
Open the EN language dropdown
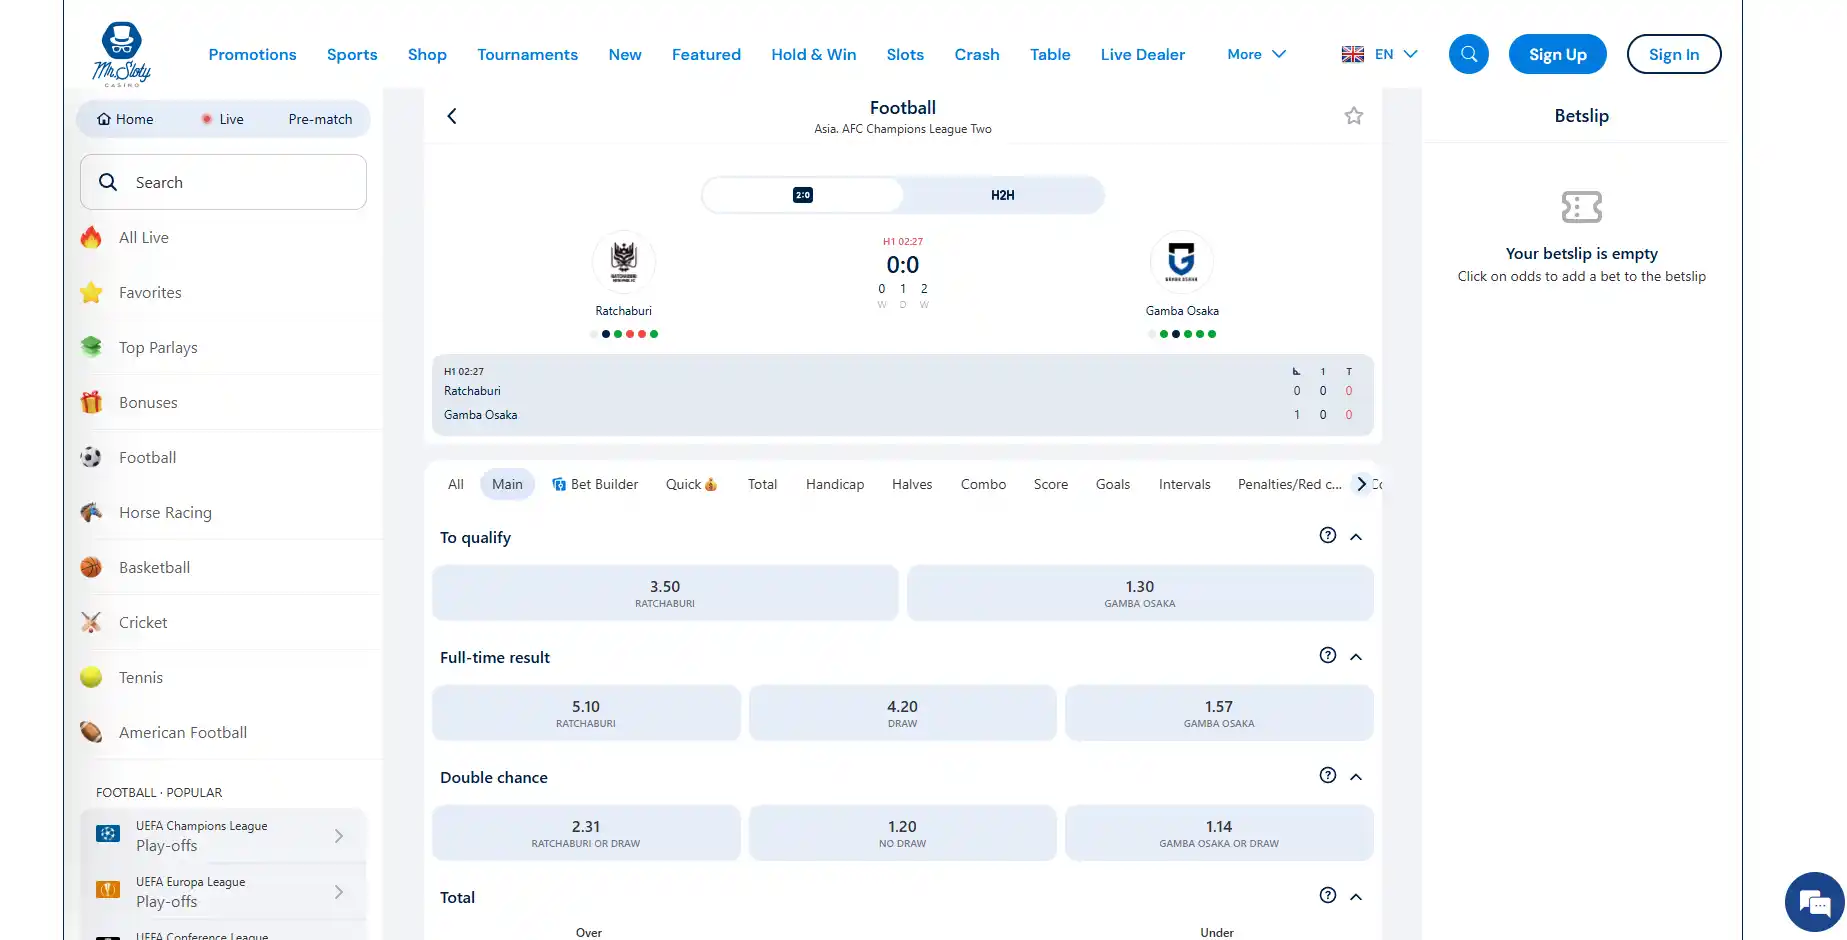click(1380, 54)
